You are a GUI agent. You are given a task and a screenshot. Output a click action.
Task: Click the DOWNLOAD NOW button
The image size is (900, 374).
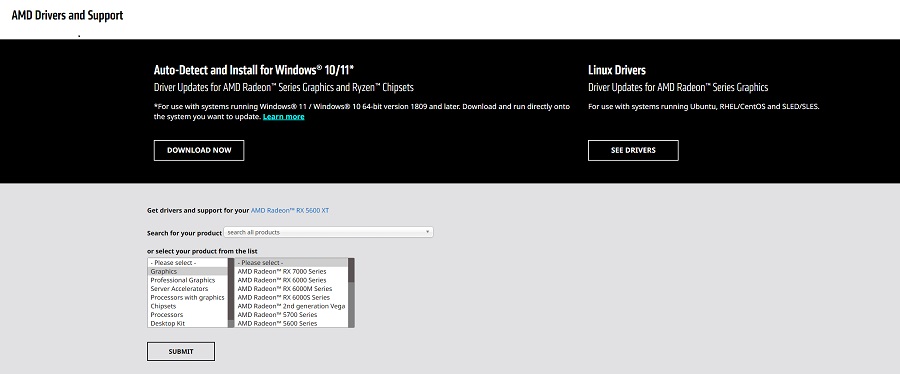(199, 150)
